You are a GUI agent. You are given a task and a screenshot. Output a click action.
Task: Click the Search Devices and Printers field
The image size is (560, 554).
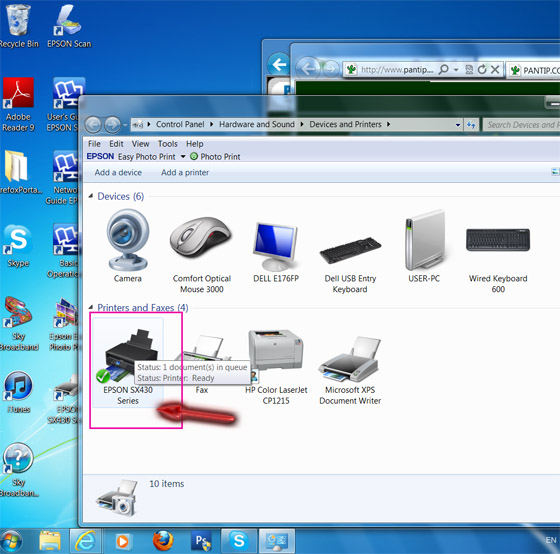pos(522,125)
